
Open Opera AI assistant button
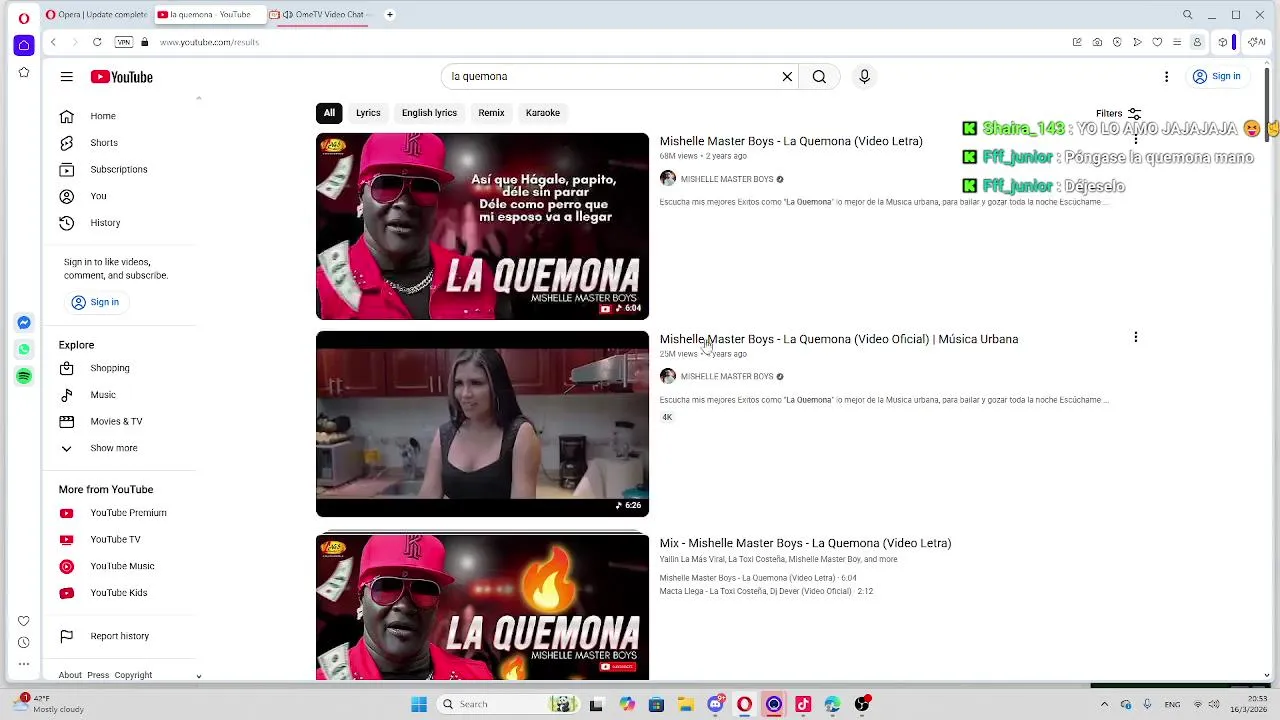click(1257, 42)
